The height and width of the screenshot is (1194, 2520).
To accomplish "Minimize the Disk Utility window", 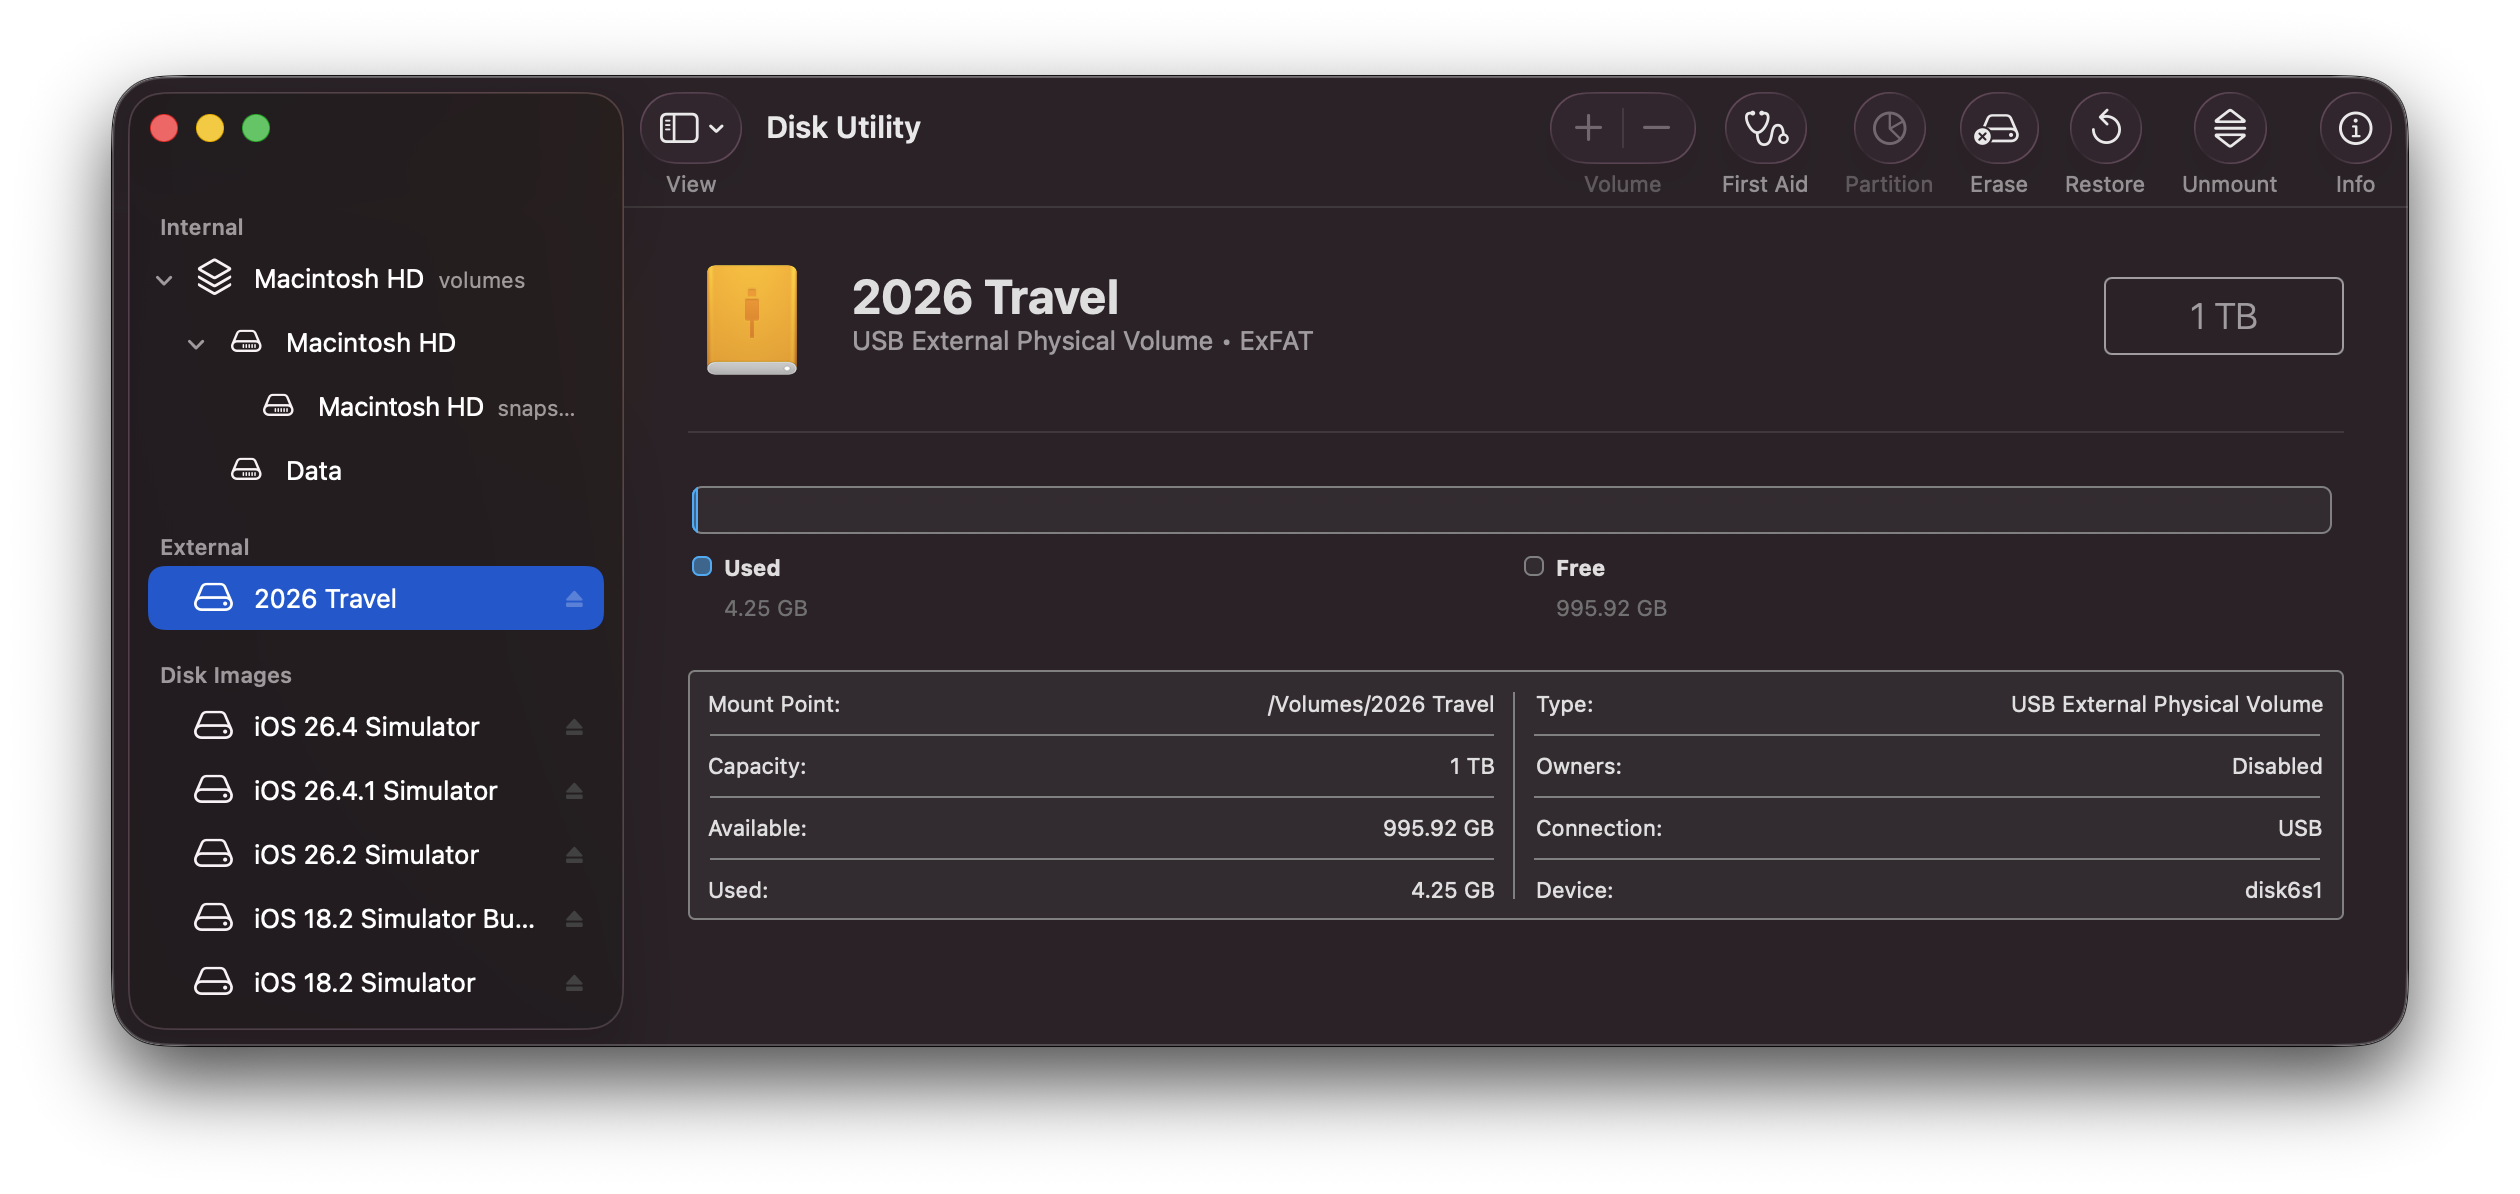I will [x=210, y=128].
